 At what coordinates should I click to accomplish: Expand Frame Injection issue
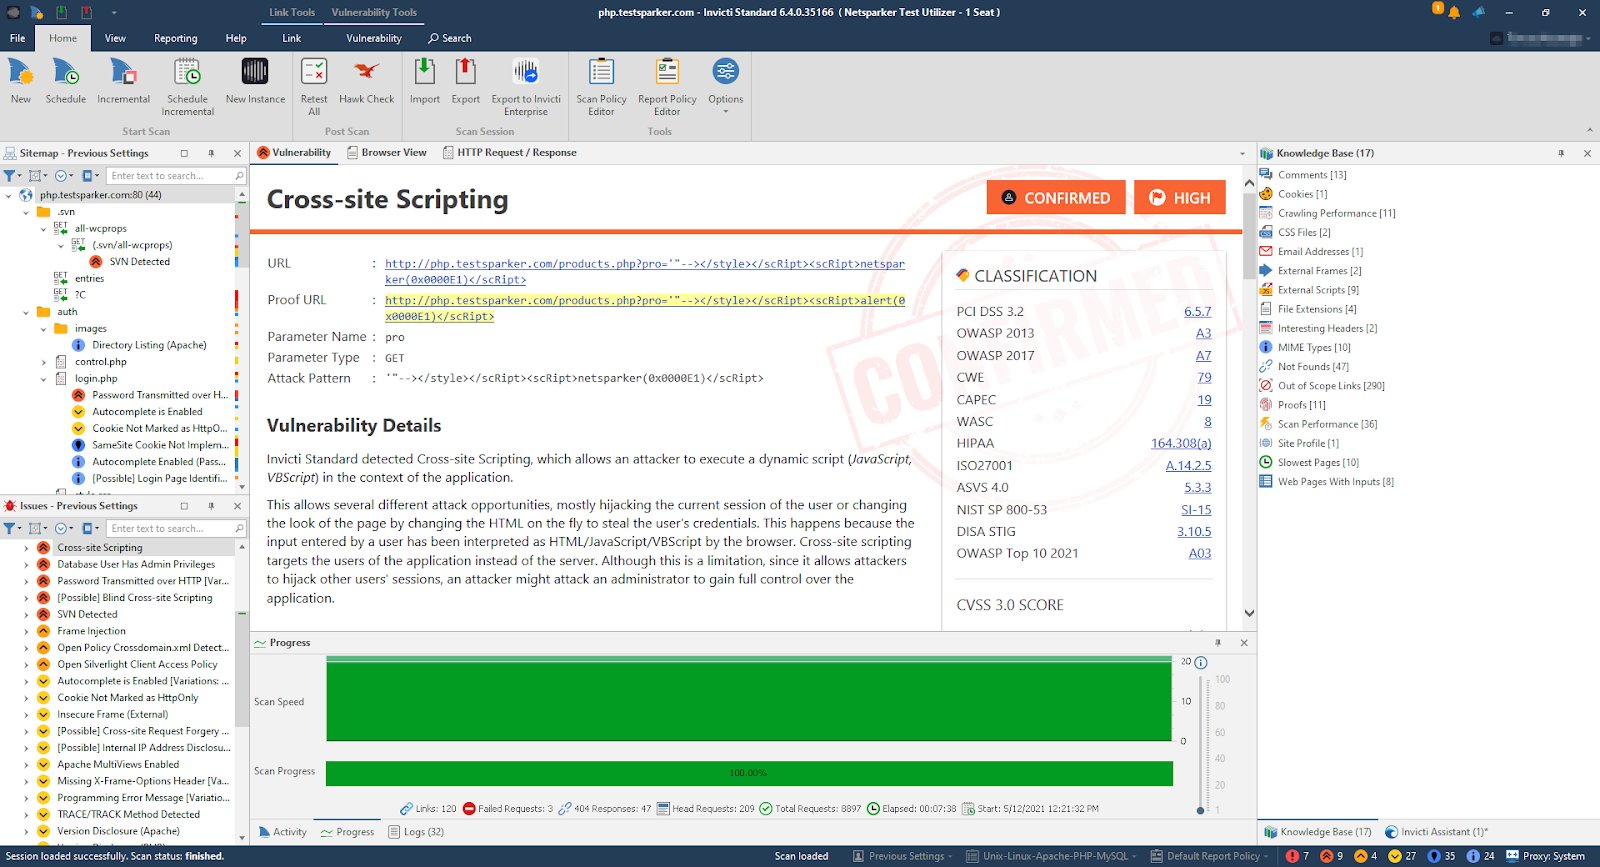pos(26,631)
